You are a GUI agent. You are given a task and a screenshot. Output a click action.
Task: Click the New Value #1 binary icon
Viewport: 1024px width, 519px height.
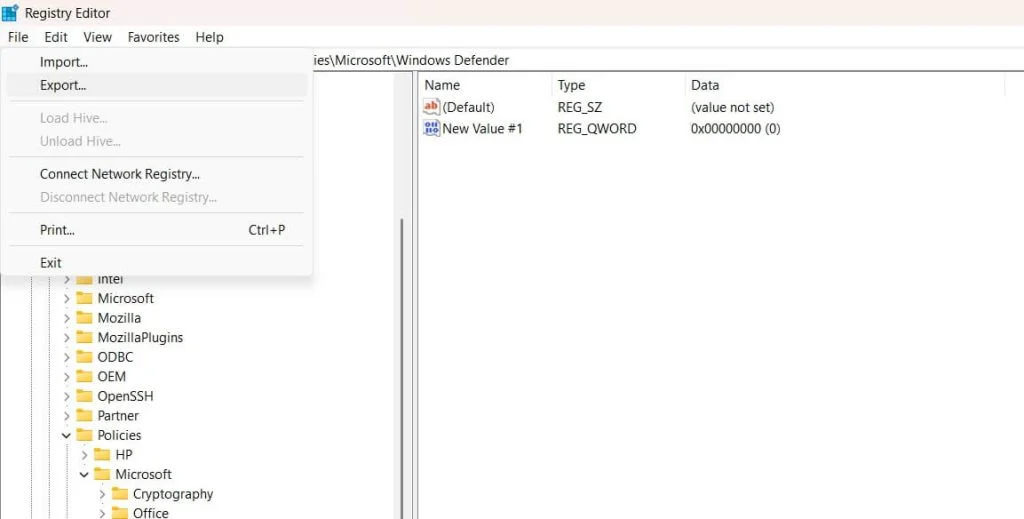(x=432, y=129)
